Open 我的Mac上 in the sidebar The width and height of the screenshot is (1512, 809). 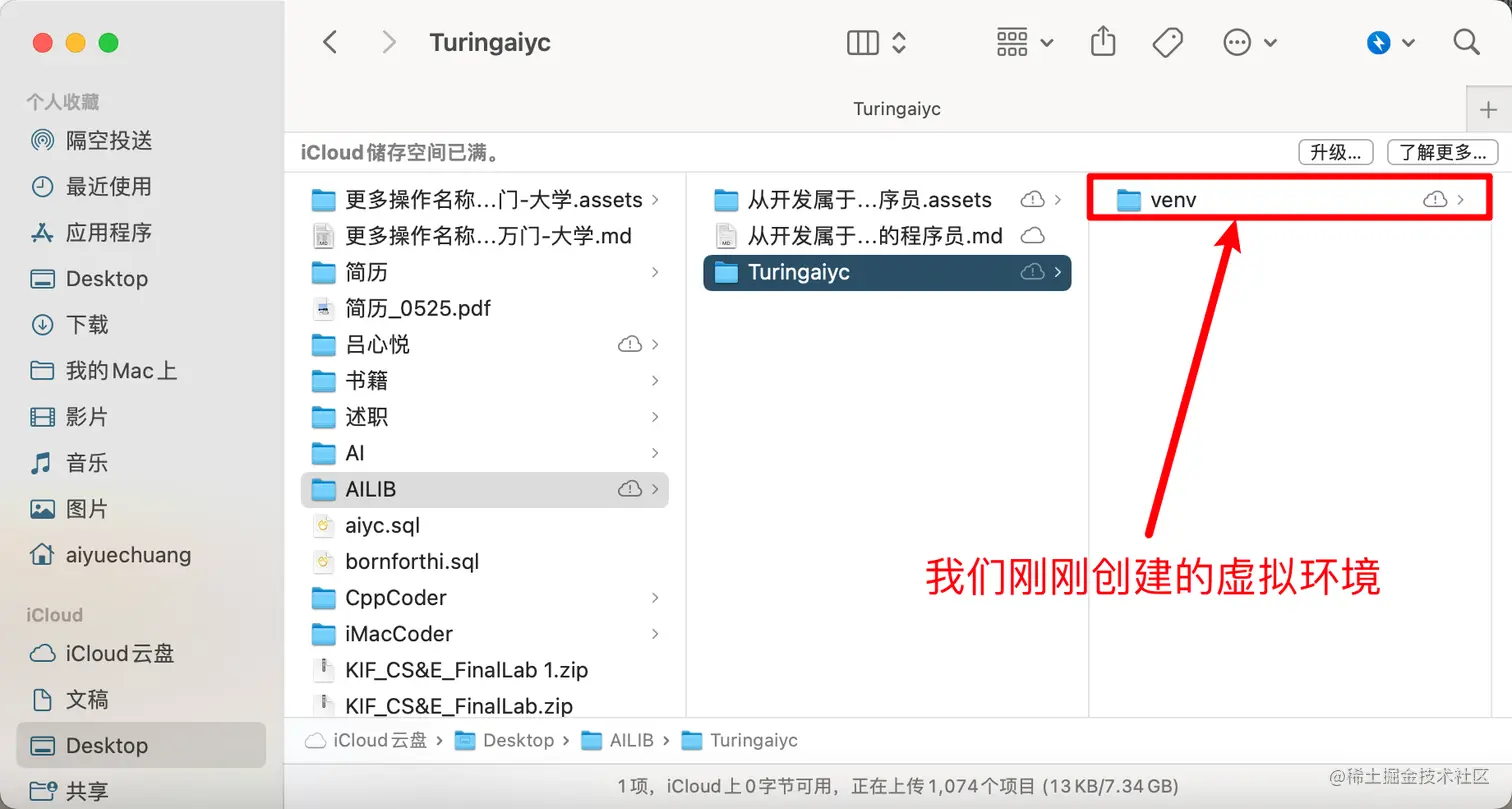point(141,370)
